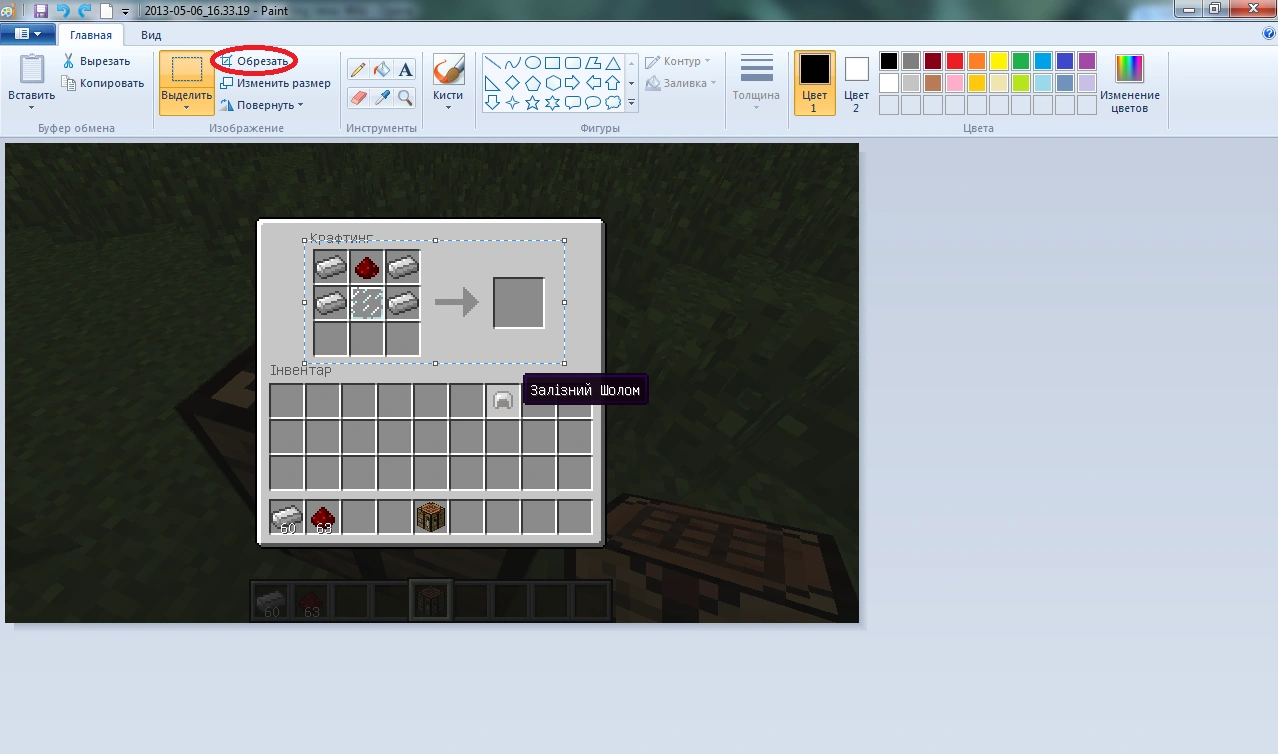The height and width of the screenshot is (754, 1278).
Task: Click the Undo arrow in title bar
Action: (x=62, y=10)
